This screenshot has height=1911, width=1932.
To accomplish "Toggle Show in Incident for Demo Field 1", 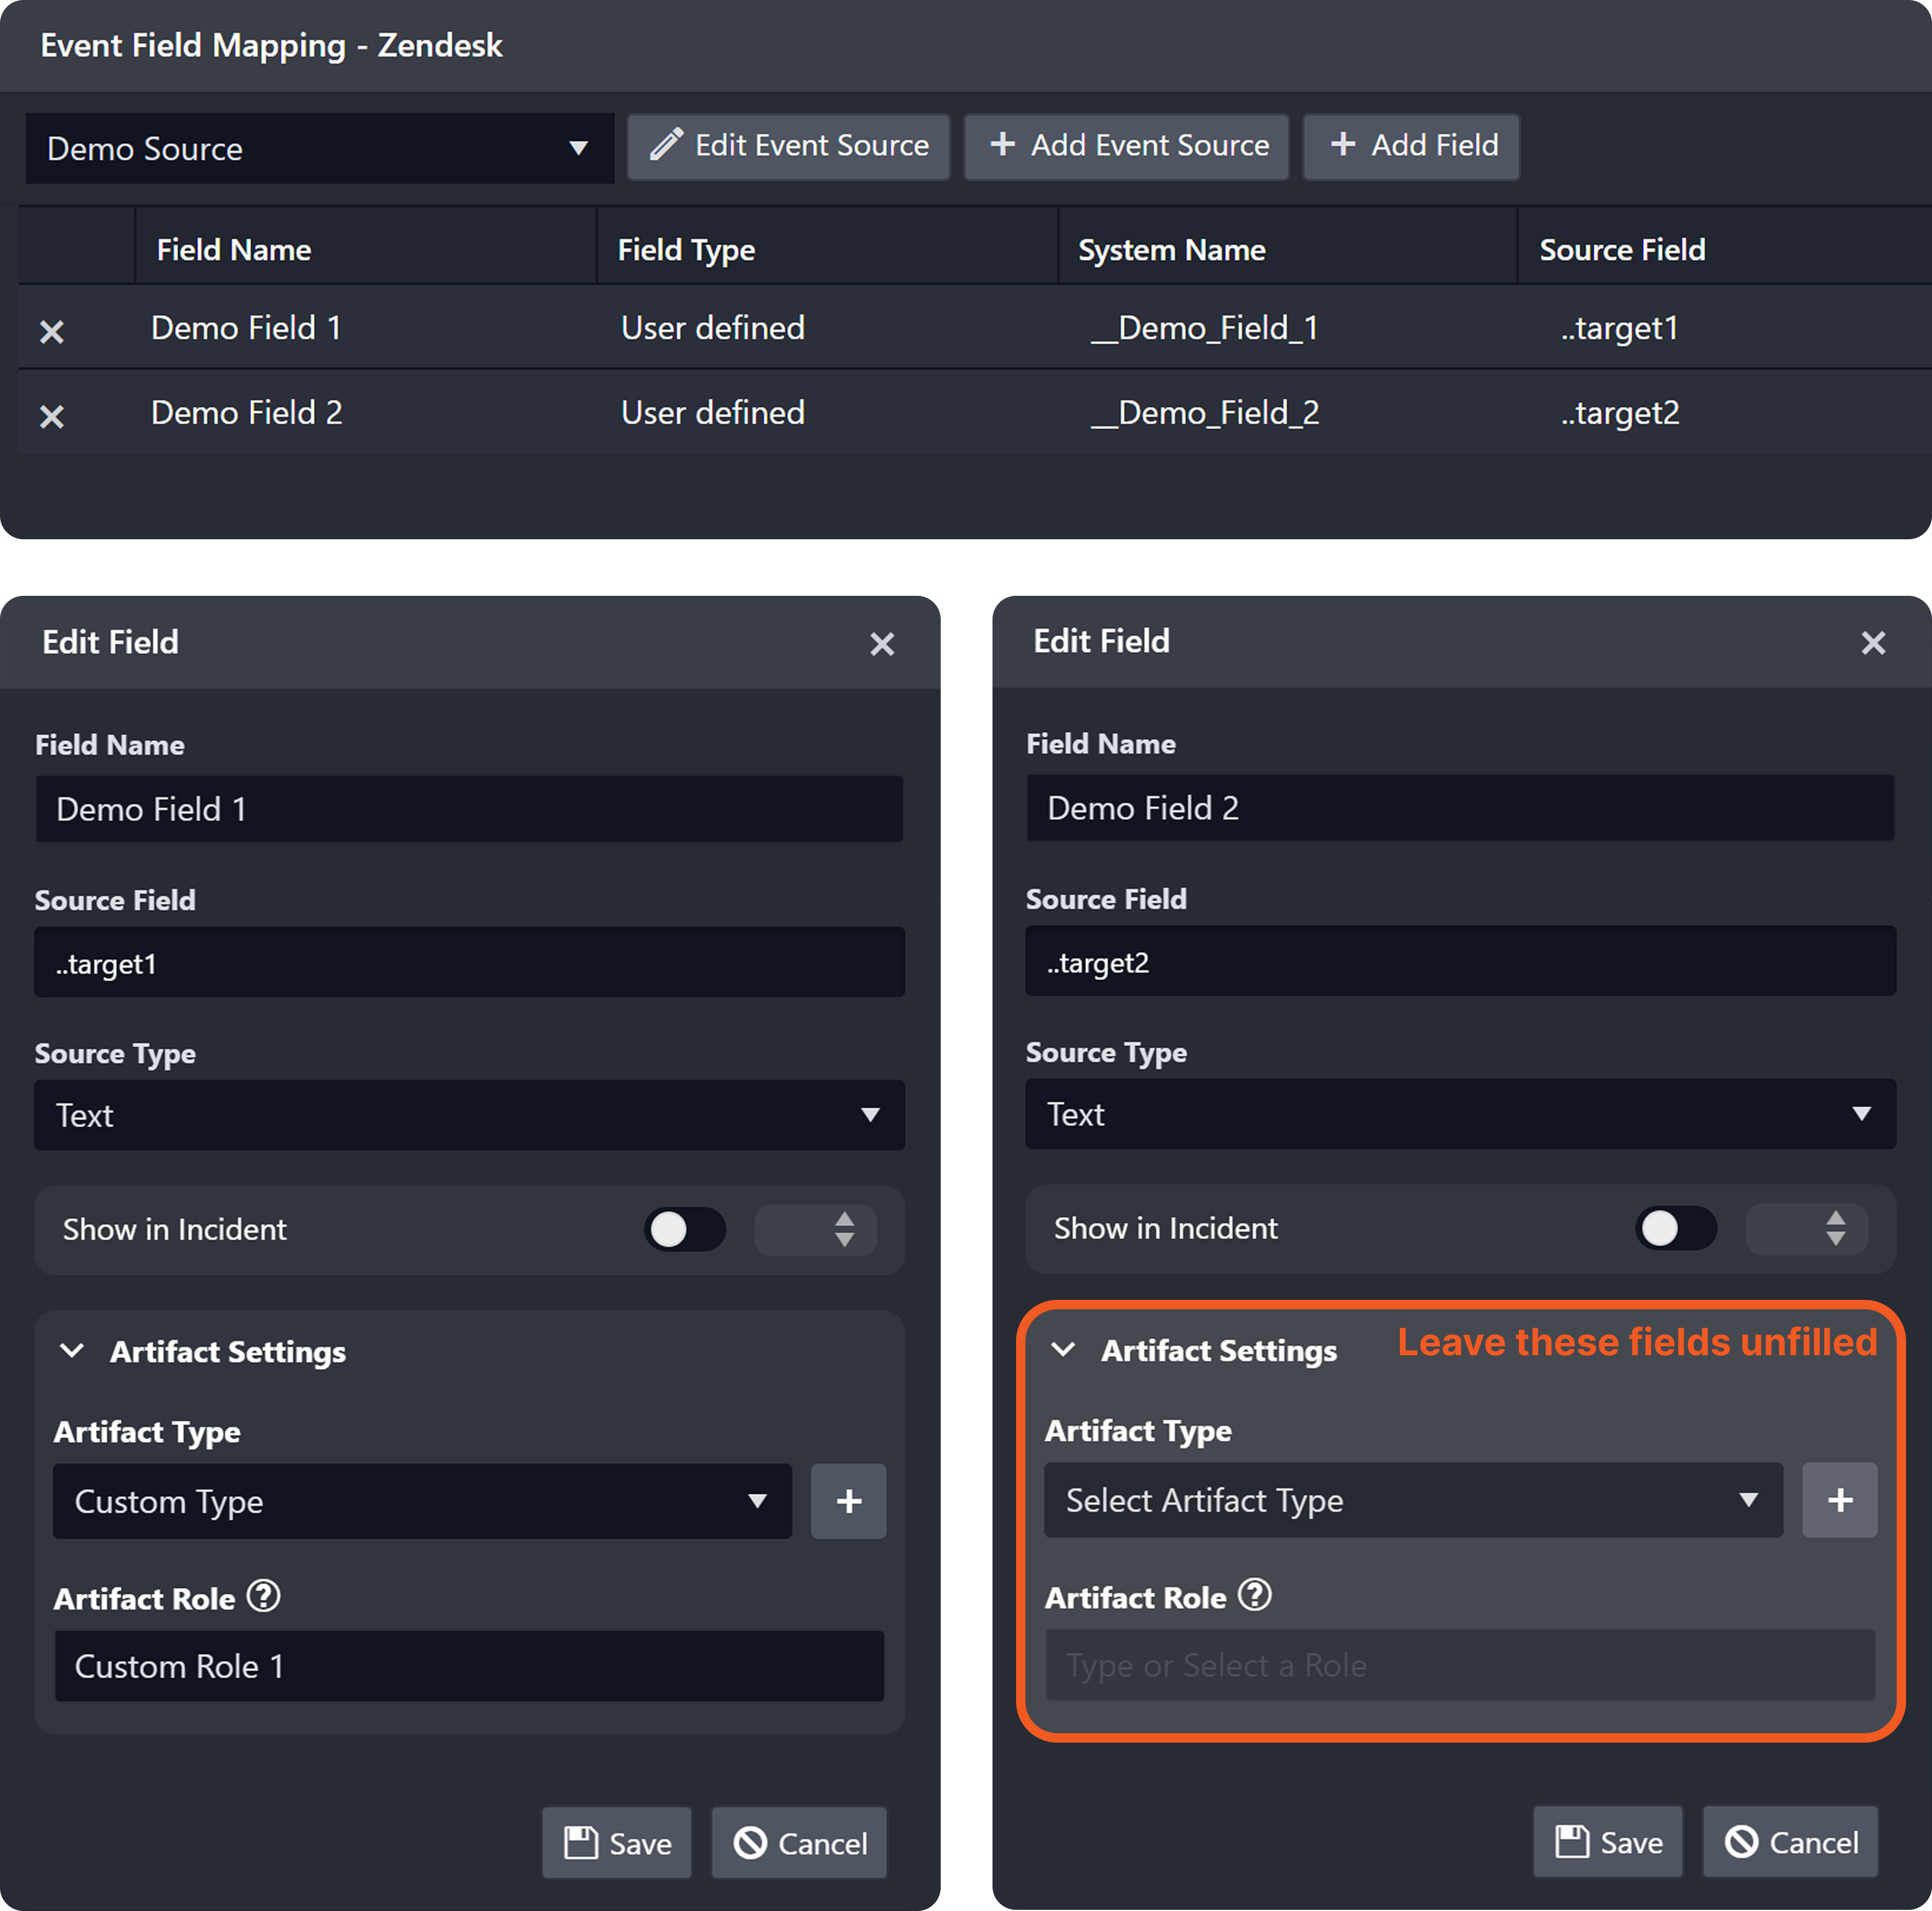I will (x=684, y=1229).
